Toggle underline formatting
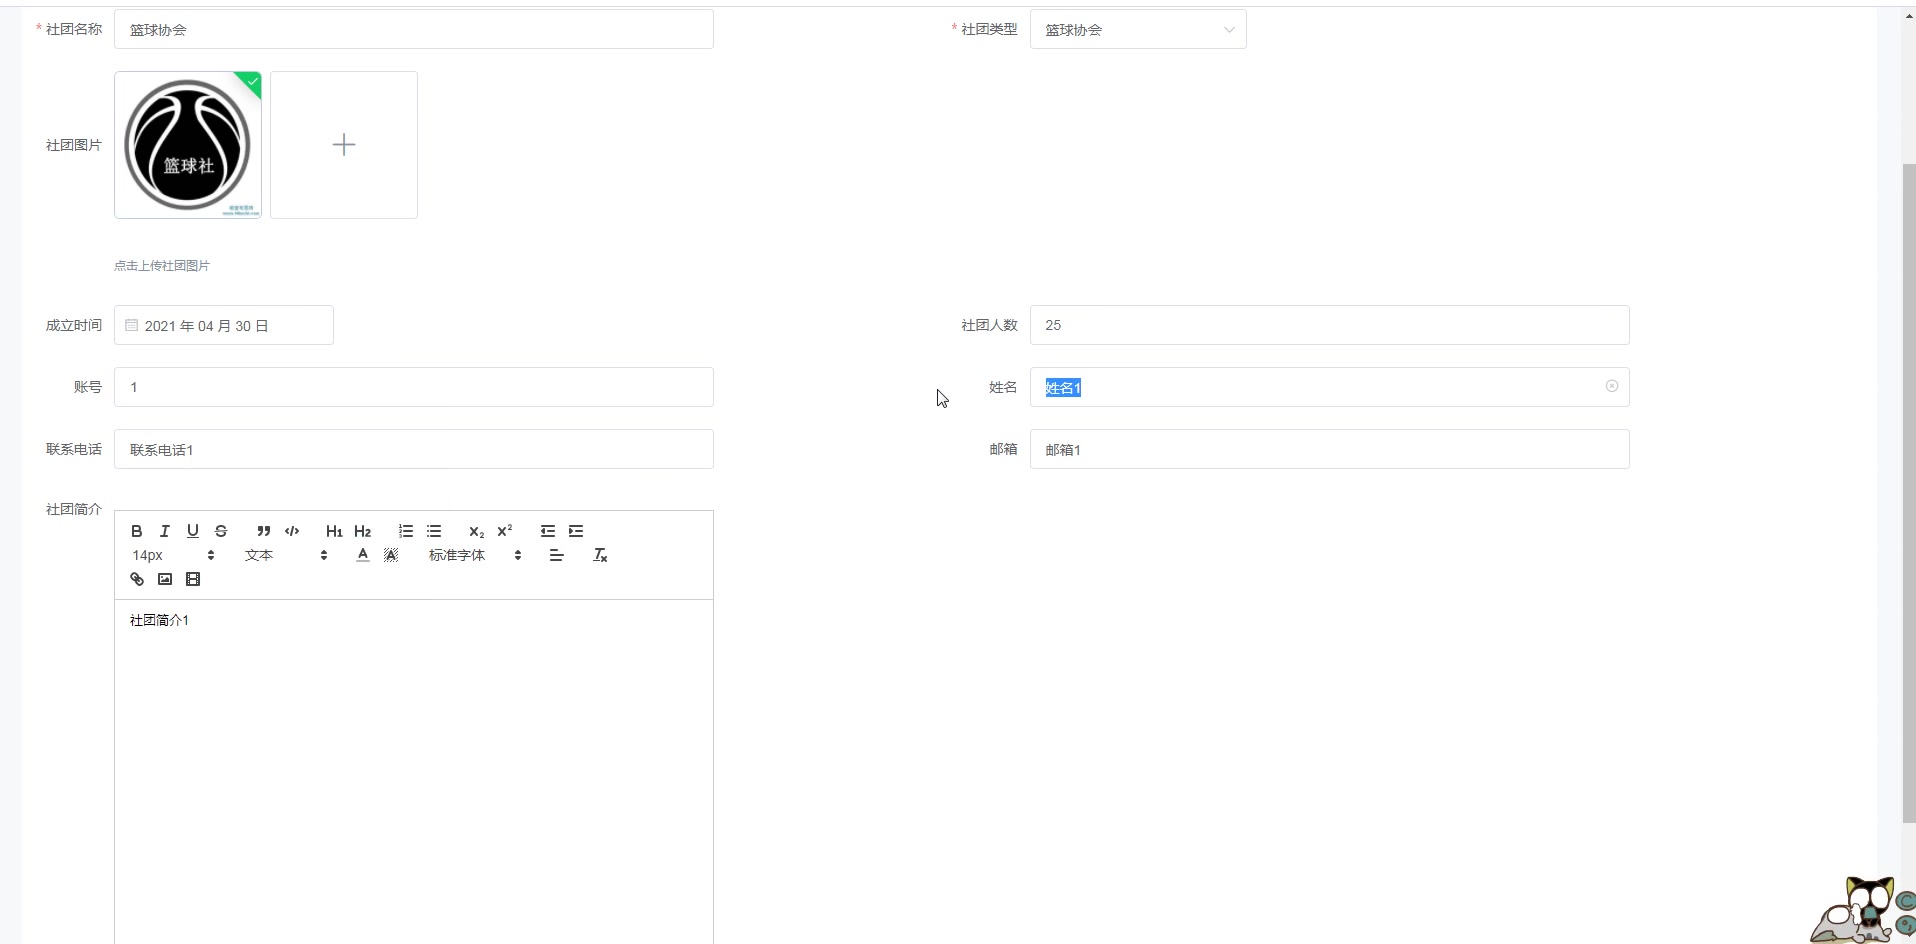 192,531
